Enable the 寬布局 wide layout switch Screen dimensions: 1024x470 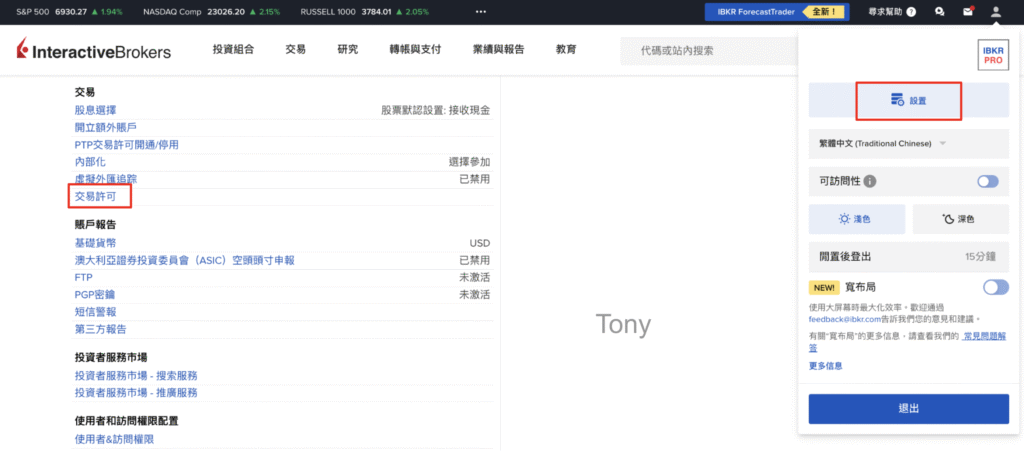point(995,287)
